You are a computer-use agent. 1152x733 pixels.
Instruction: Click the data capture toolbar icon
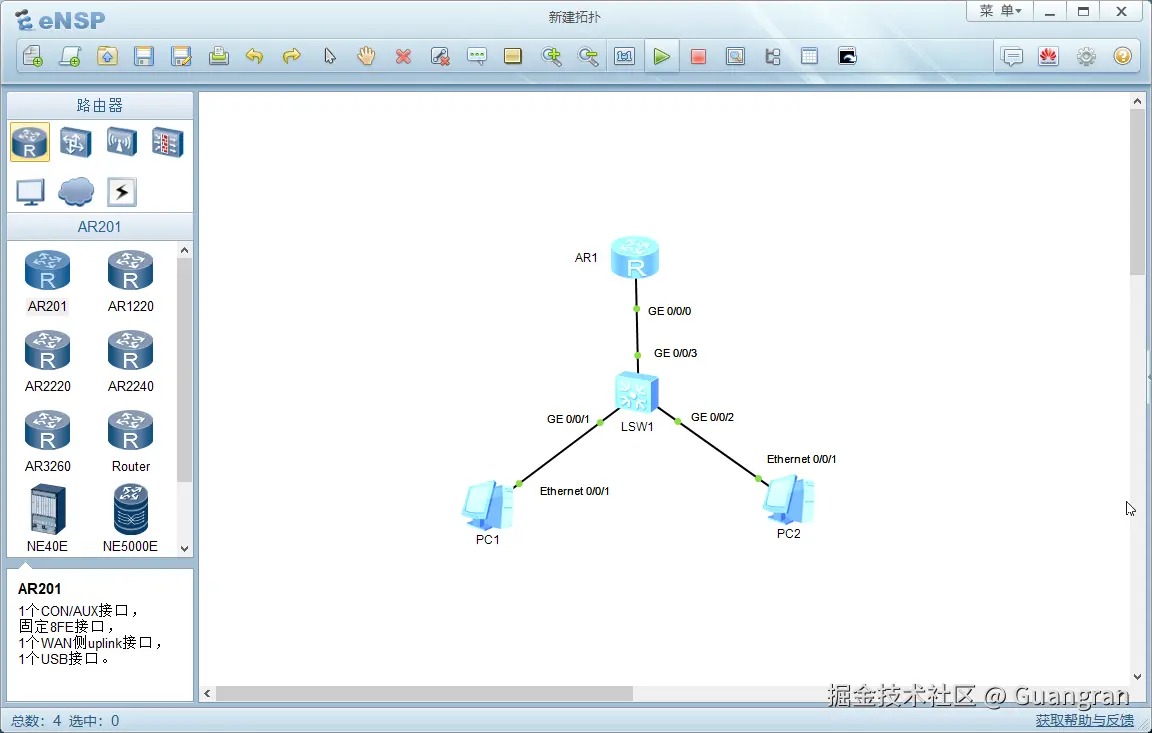[x=735, y=57]
